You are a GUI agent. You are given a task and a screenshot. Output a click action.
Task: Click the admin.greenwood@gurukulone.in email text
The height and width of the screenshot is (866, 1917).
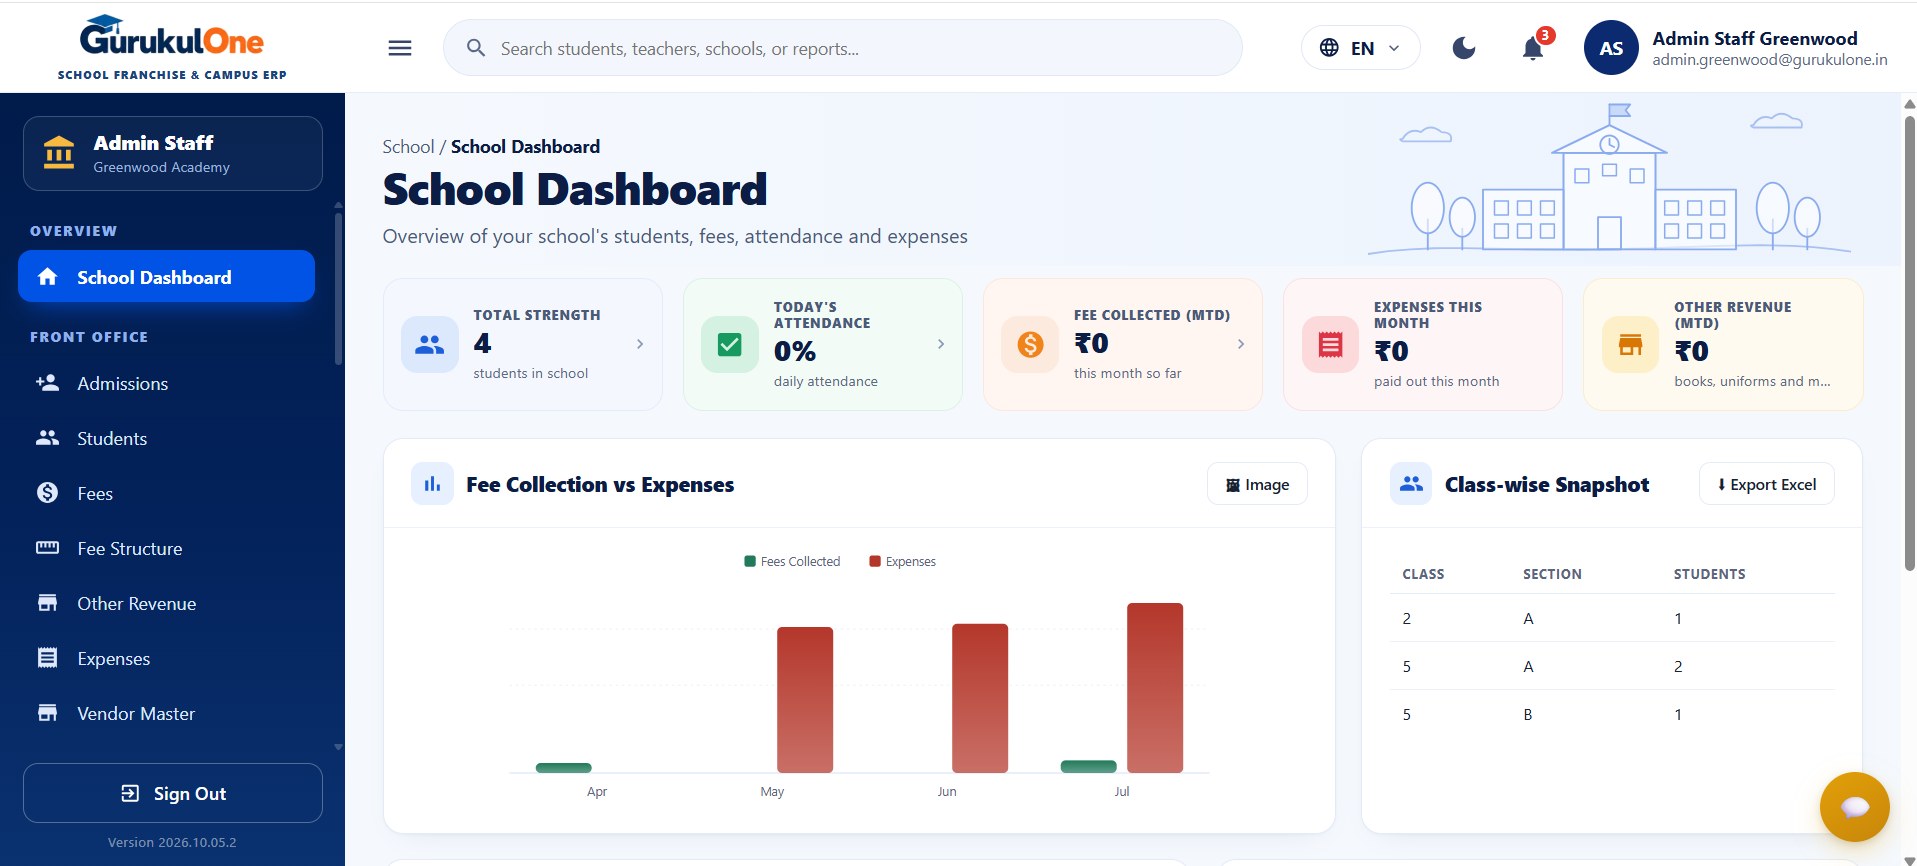tap(1769, 60)
